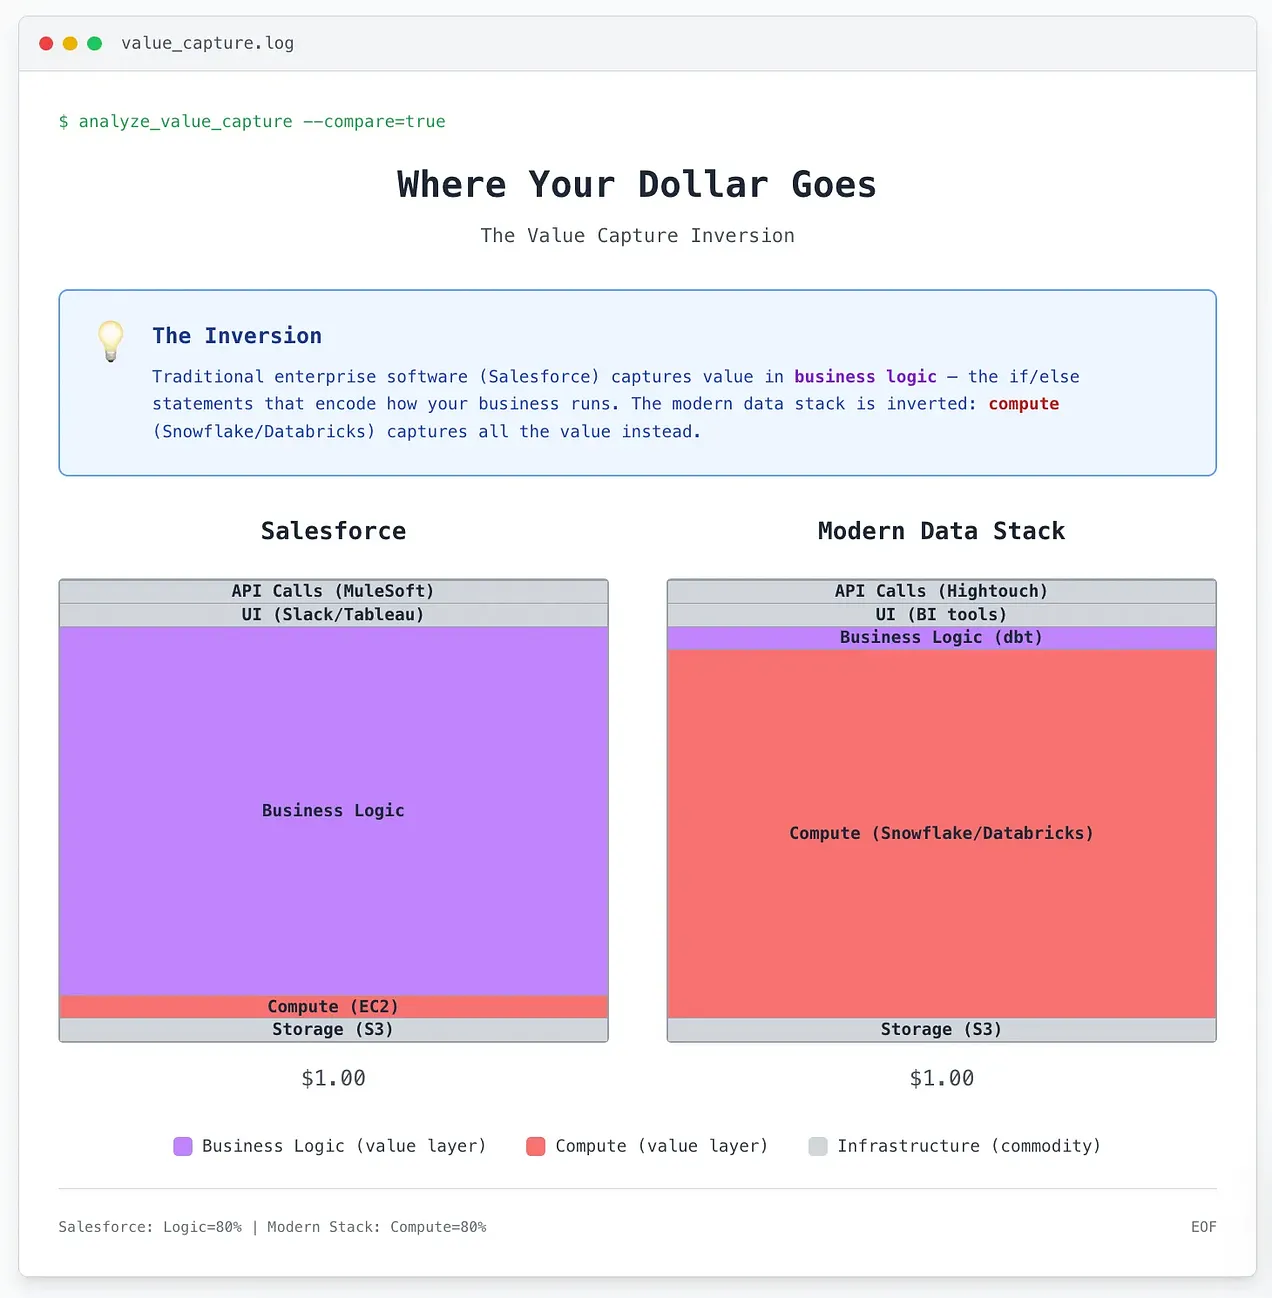The width and height of the screenshot is (1272, 1298).
Task: Click the lightbulb icon in The Inversion box
Action: (x=110, y=341)
